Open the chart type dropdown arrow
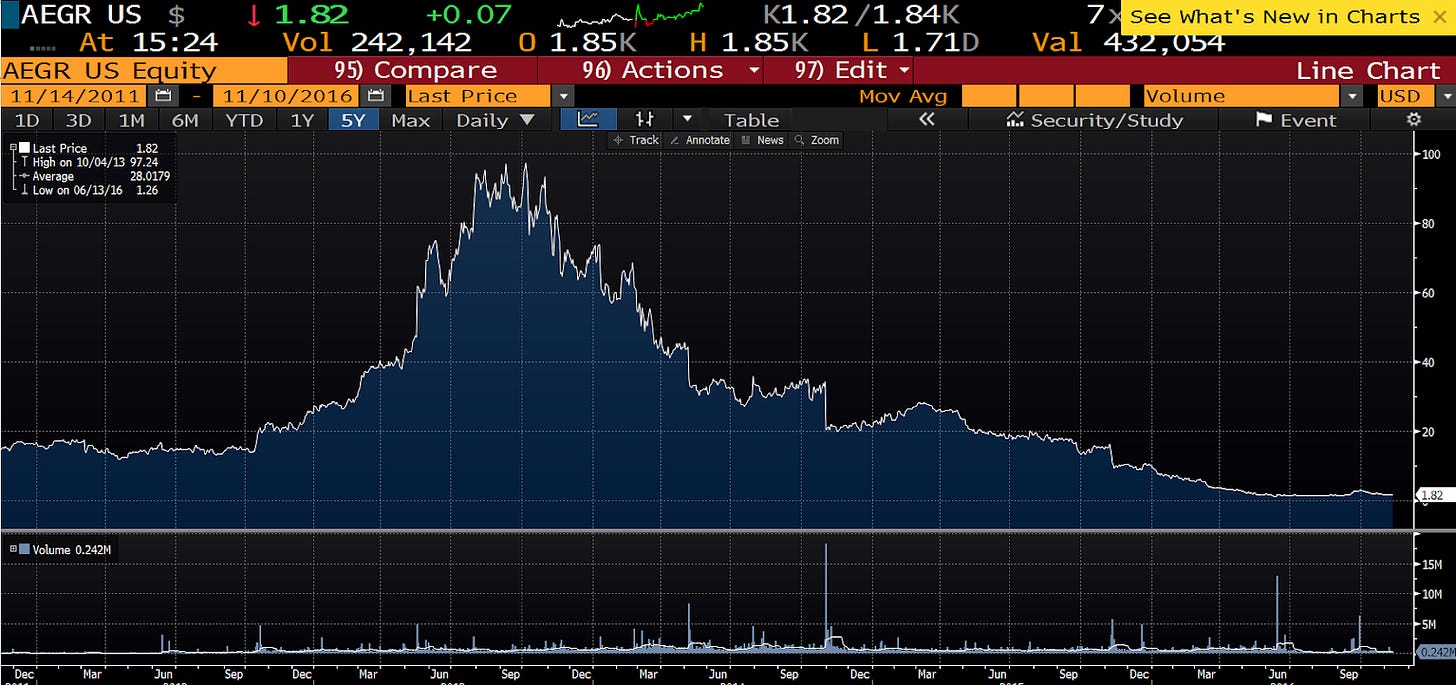1456x685 pixels. 687,120
